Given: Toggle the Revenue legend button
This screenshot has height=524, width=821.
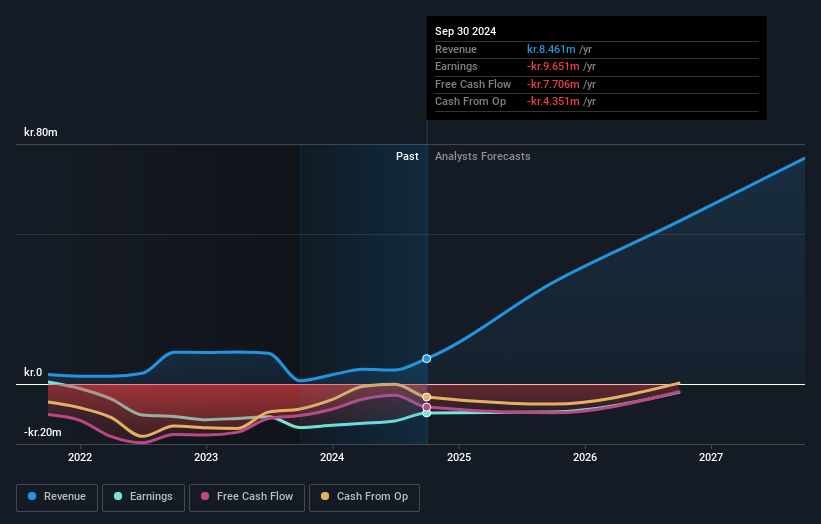Looking at the screenshot, I should 57,497.
